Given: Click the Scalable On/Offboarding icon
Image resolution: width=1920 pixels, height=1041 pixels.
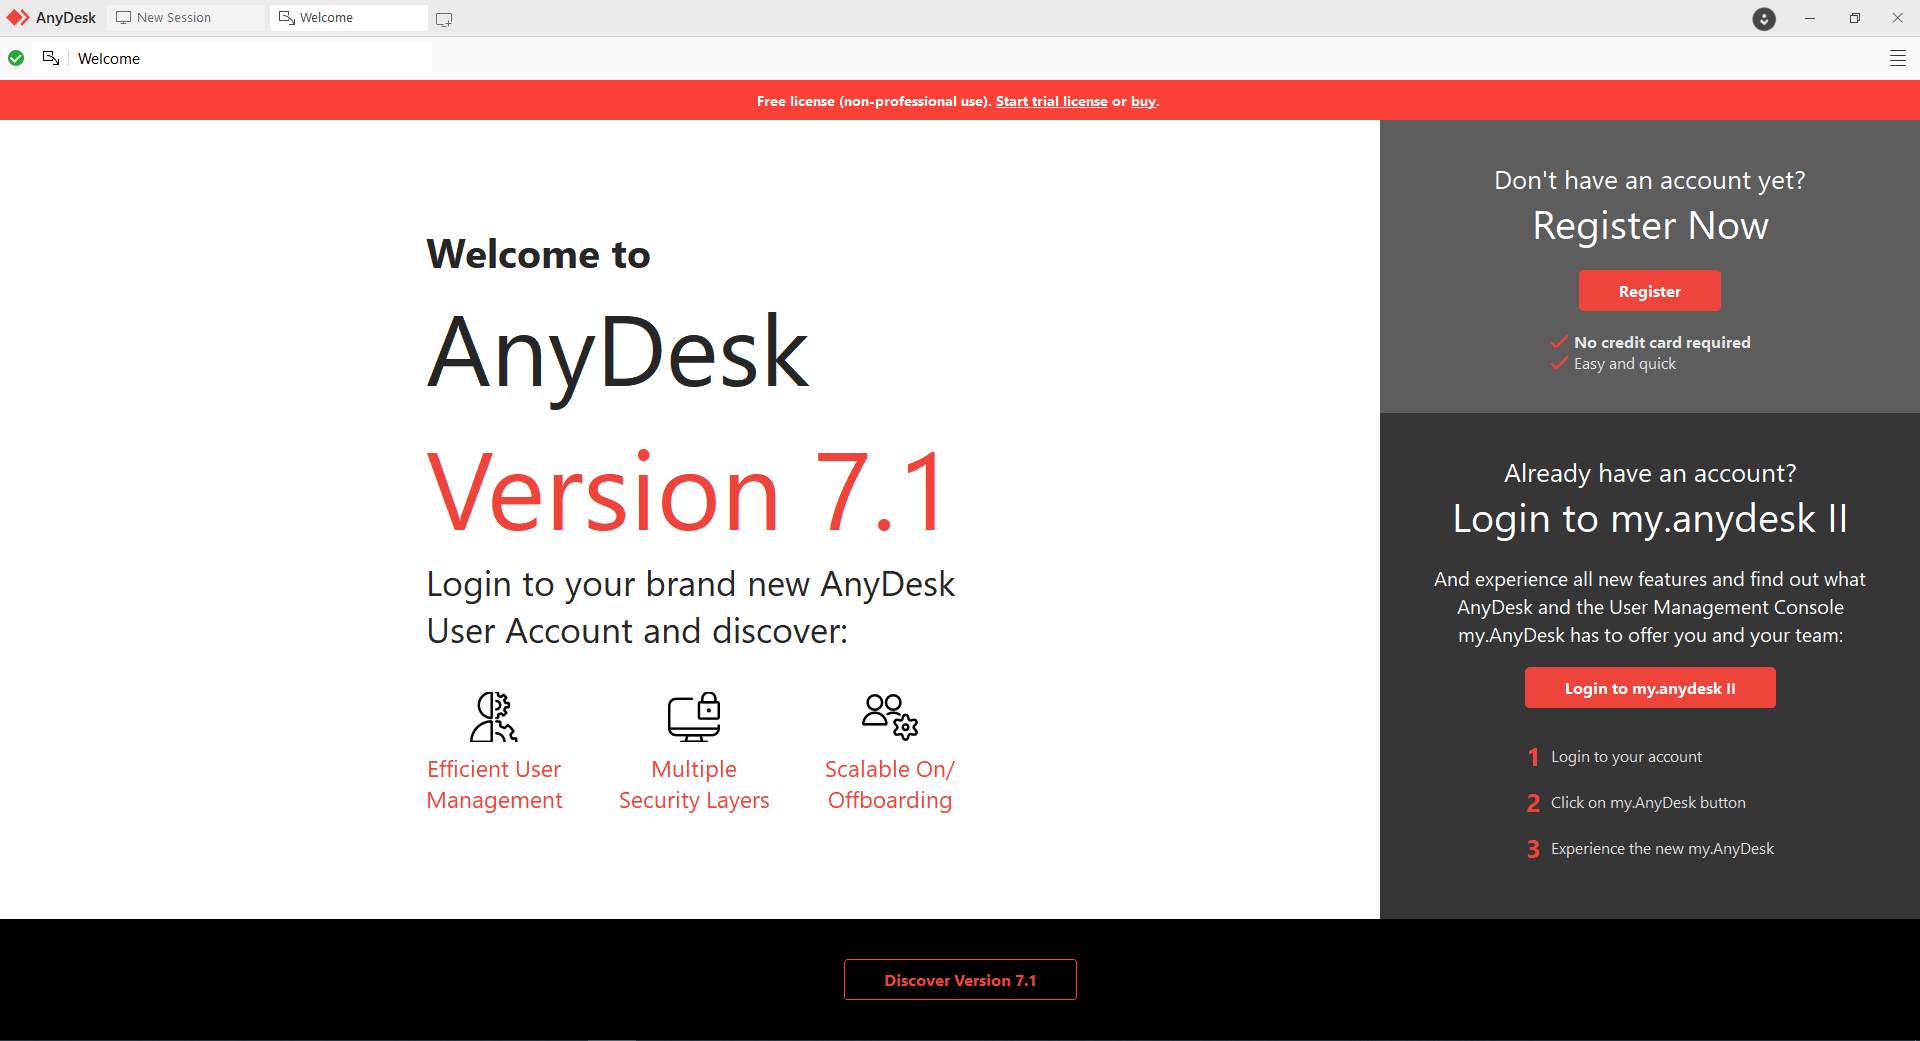Looking at the screenshot, I should (x=889, y=717).
